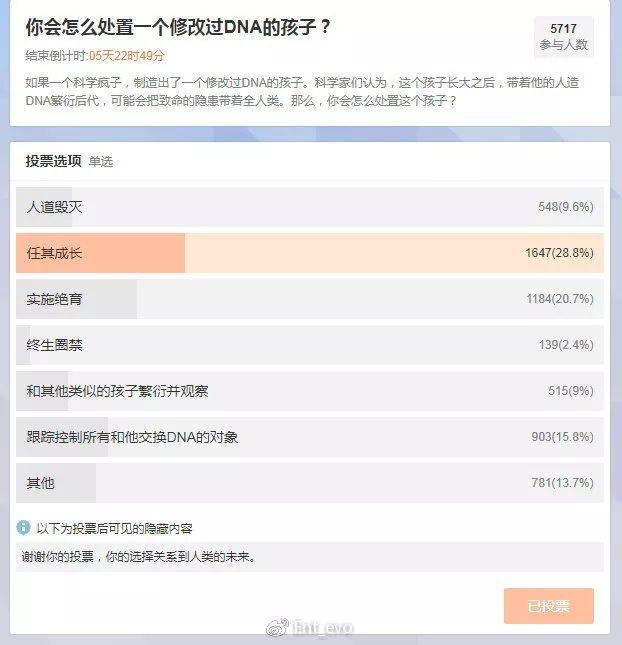Click the blue info icon beside hidden content
This screenshot has height=645, width=622.
23,527
